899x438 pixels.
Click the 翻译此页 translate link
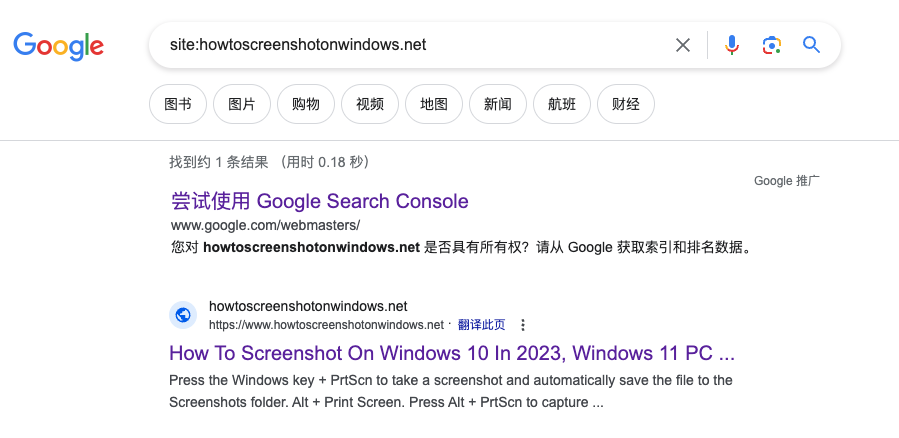(x=482, y=325)
